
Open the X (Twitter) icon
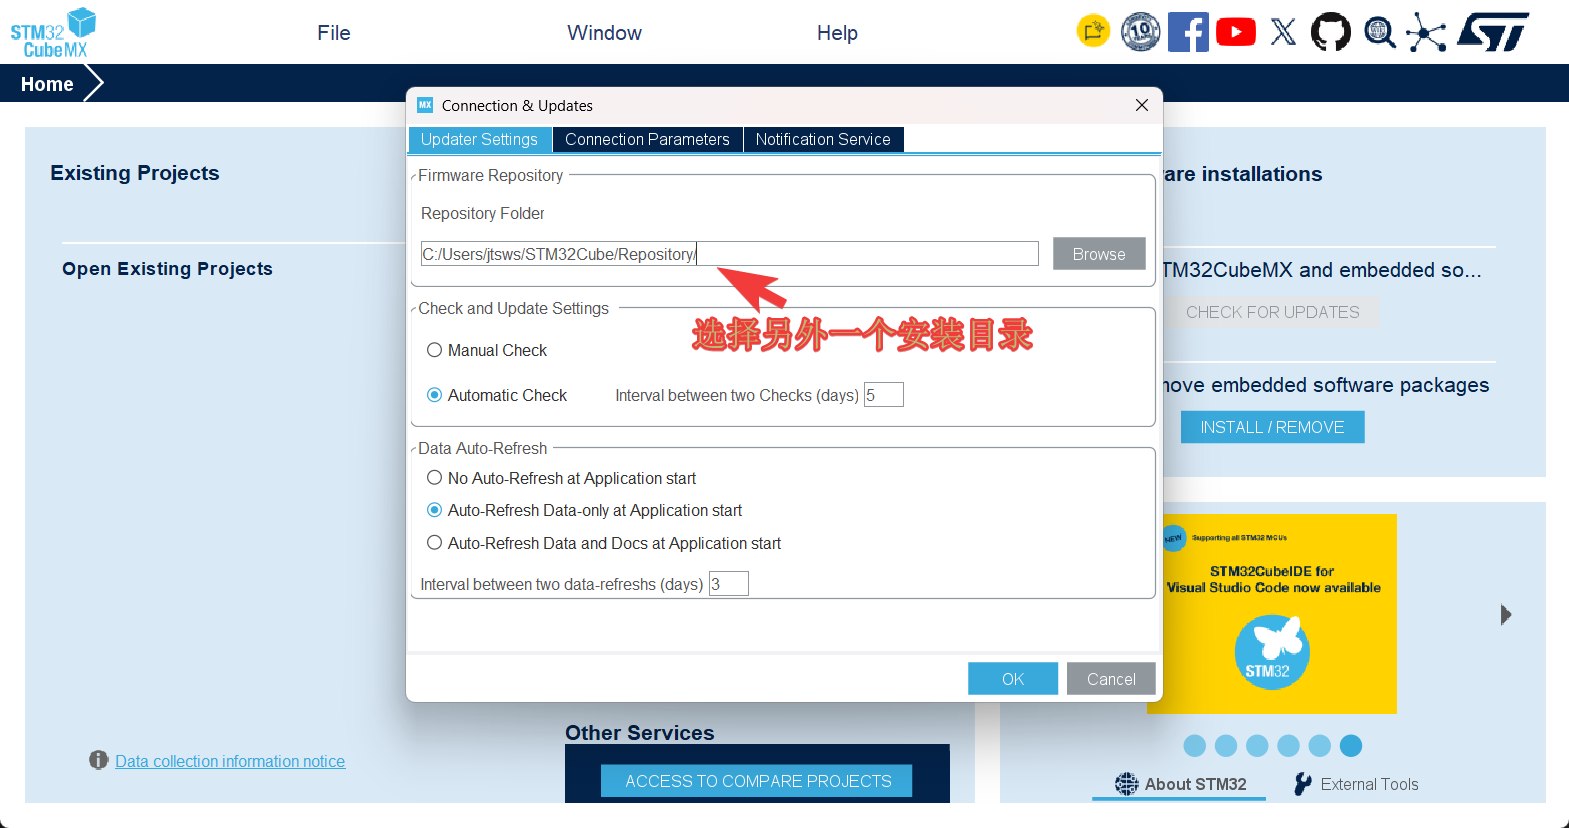click(1283, 32)
